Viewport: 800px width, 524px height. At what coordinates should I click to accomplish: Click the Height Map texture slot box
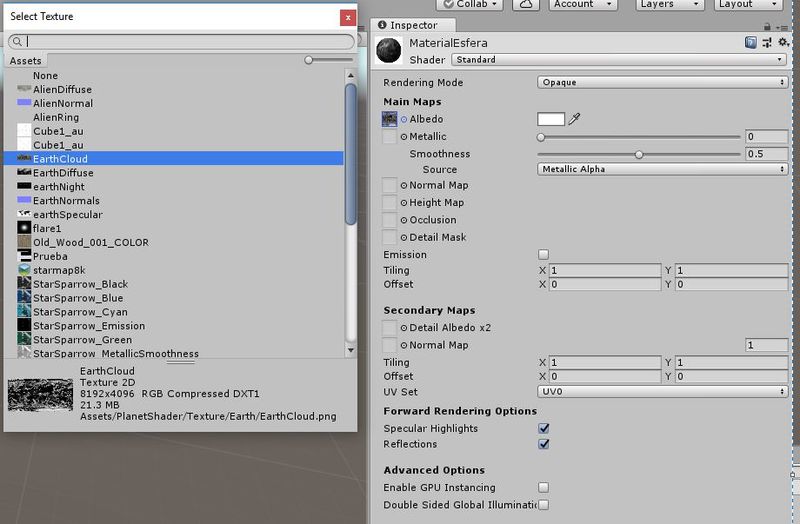coord(389,203)
